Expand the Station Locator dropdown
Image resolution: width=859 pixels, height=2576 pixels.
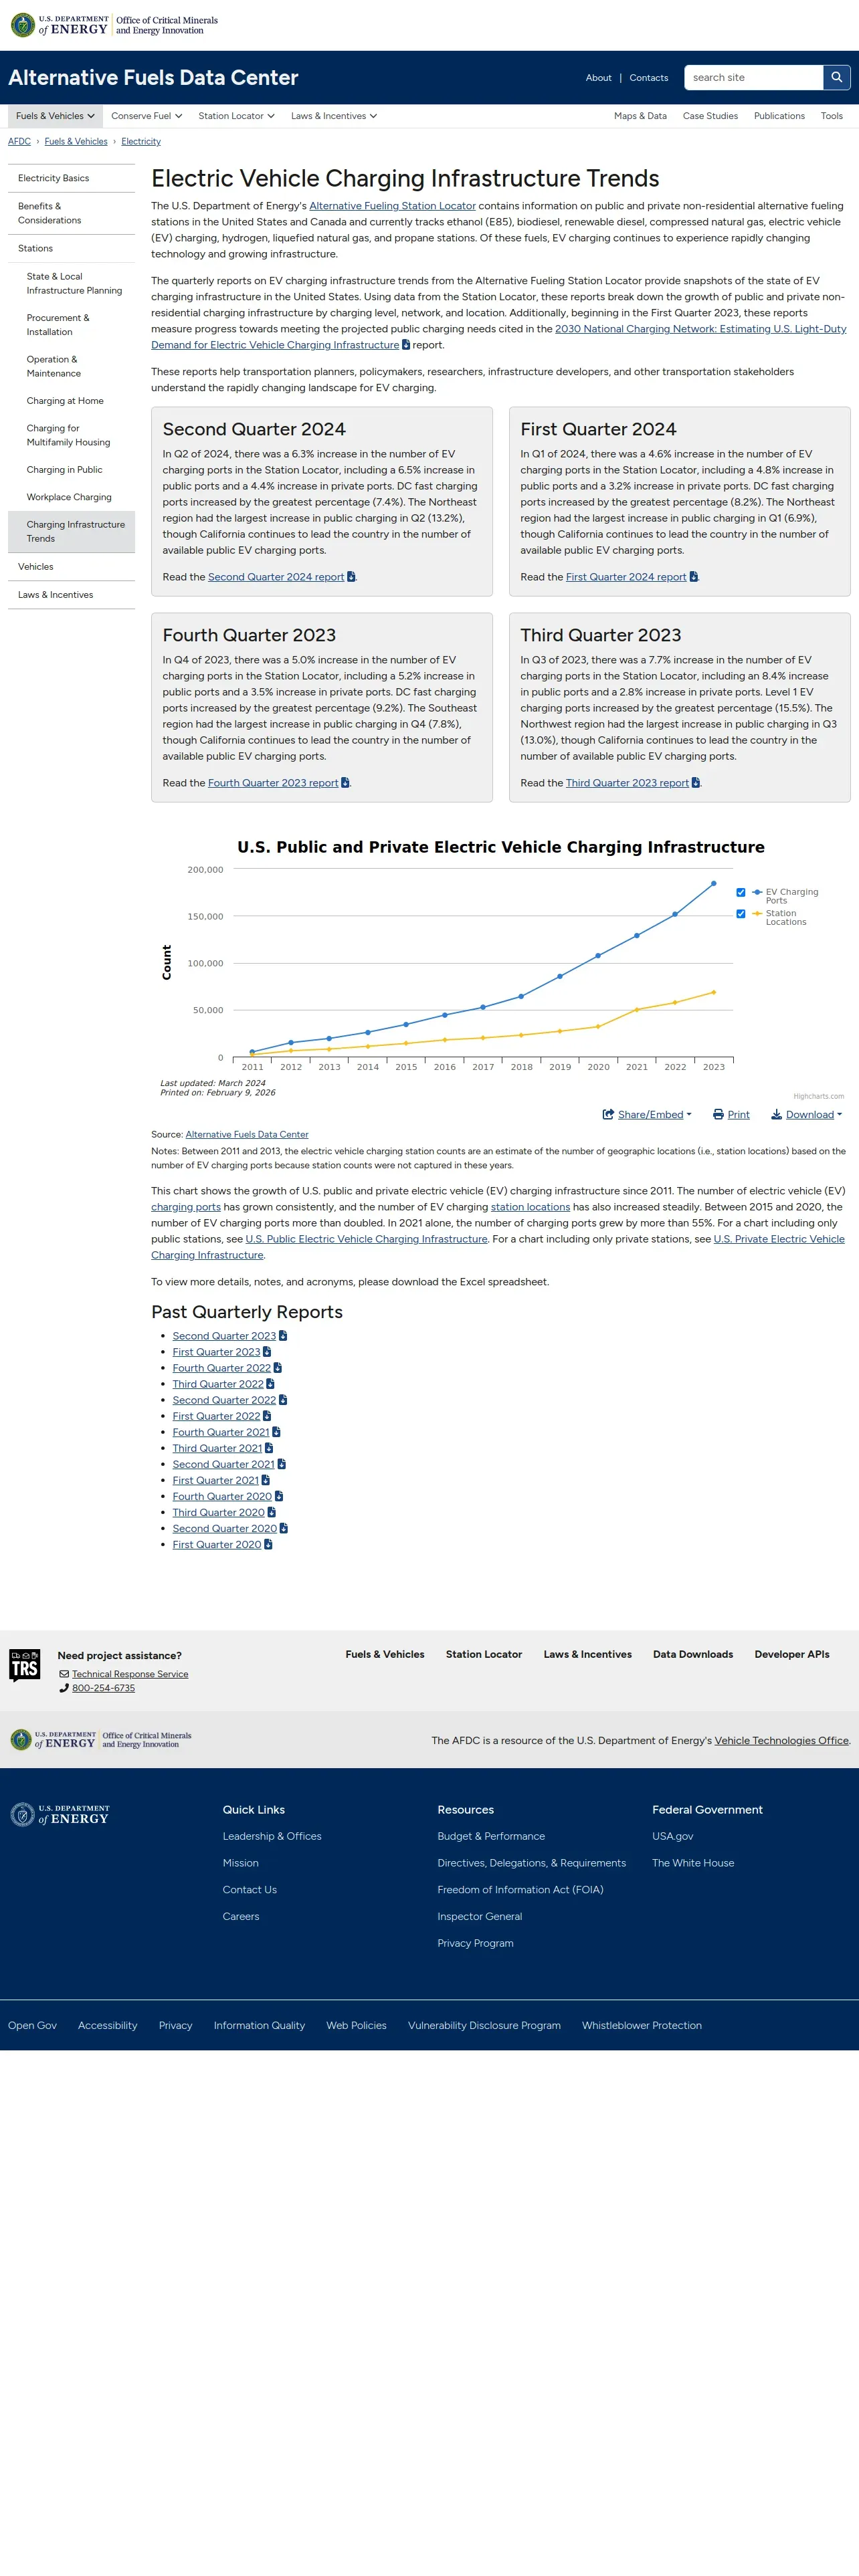pos(236,116)
